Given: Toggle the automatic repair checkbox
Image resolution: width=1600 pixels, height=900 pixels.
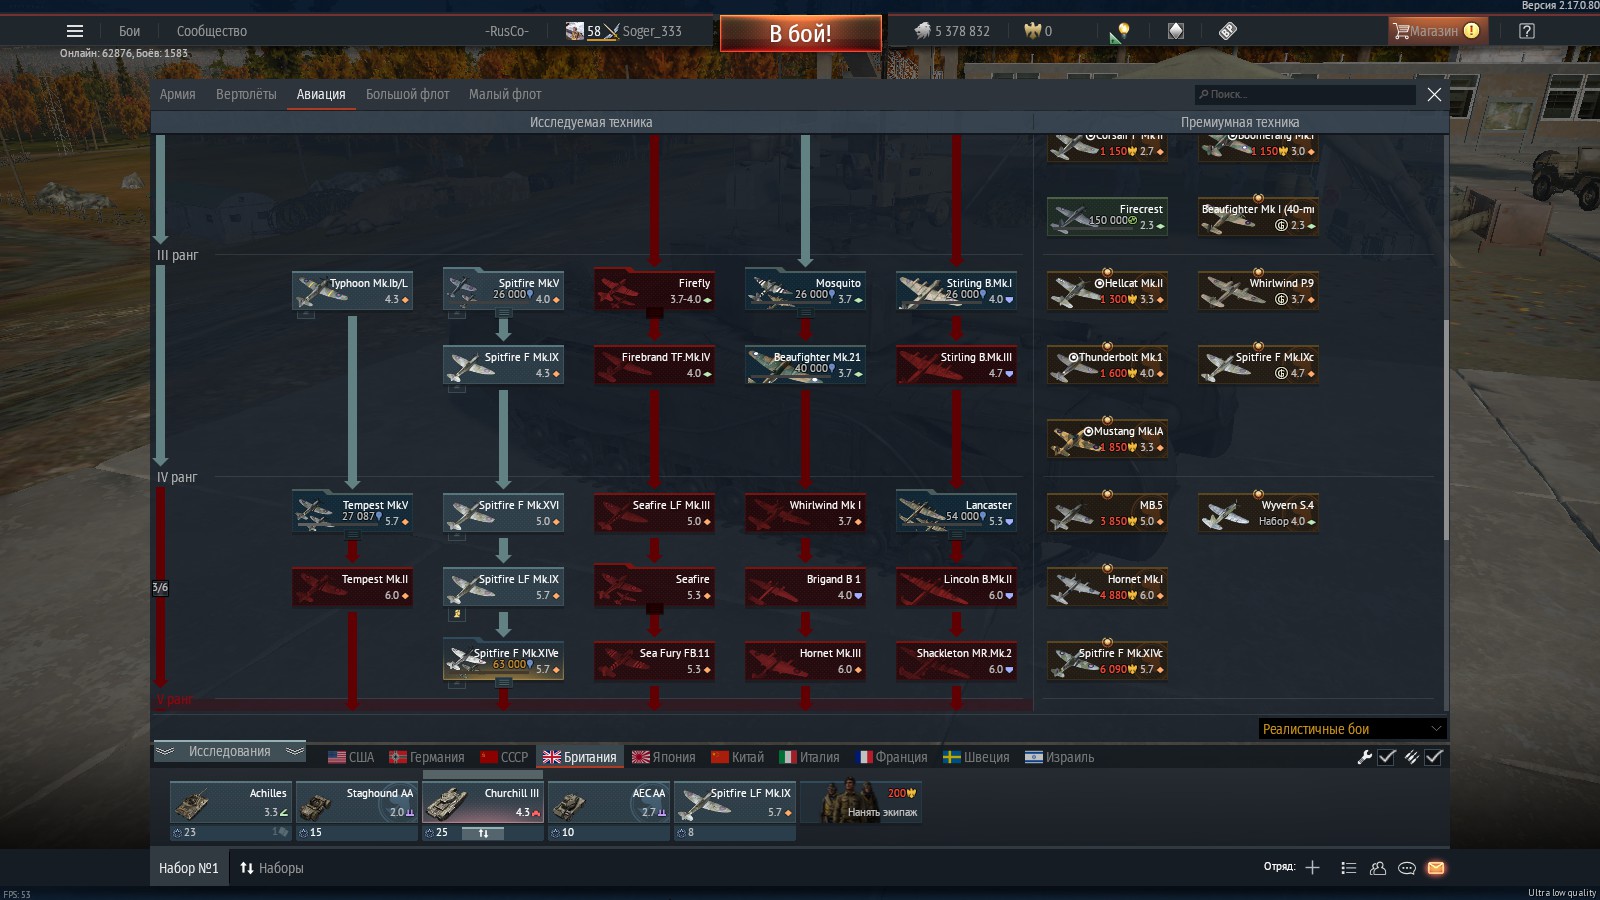Looking at the screenshot, I should [1387, 757].
